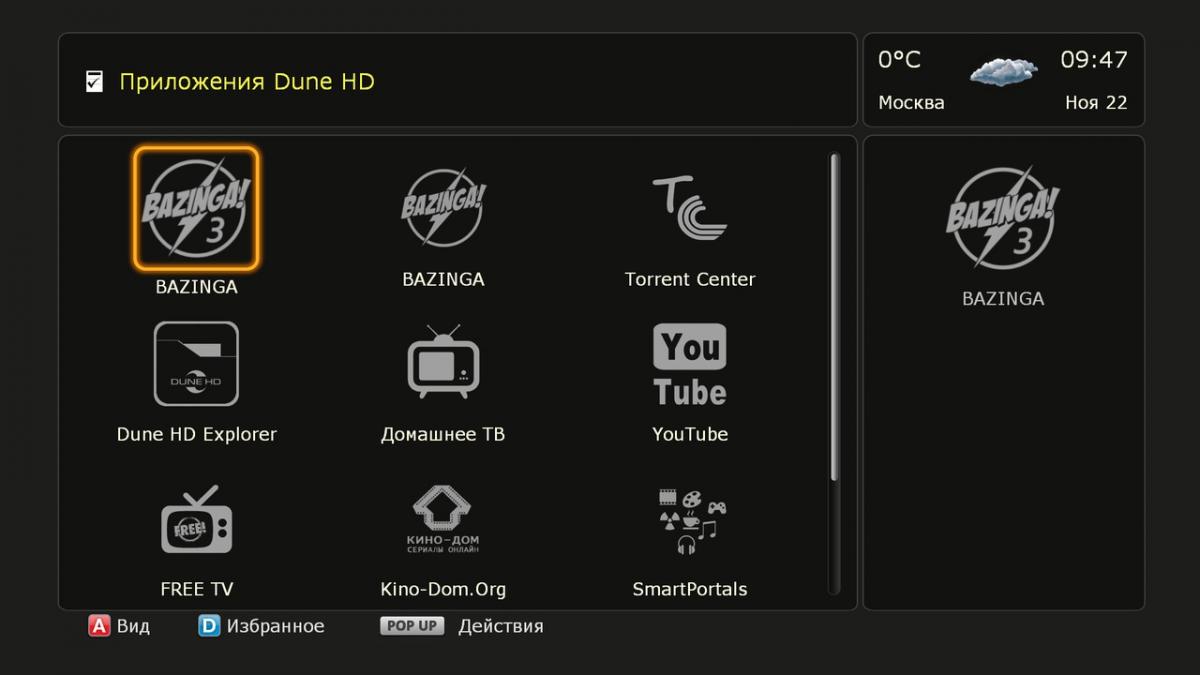Click the Избранное label
The width and height of the screenshot is (1200, 675).
[x=276, y=627]
